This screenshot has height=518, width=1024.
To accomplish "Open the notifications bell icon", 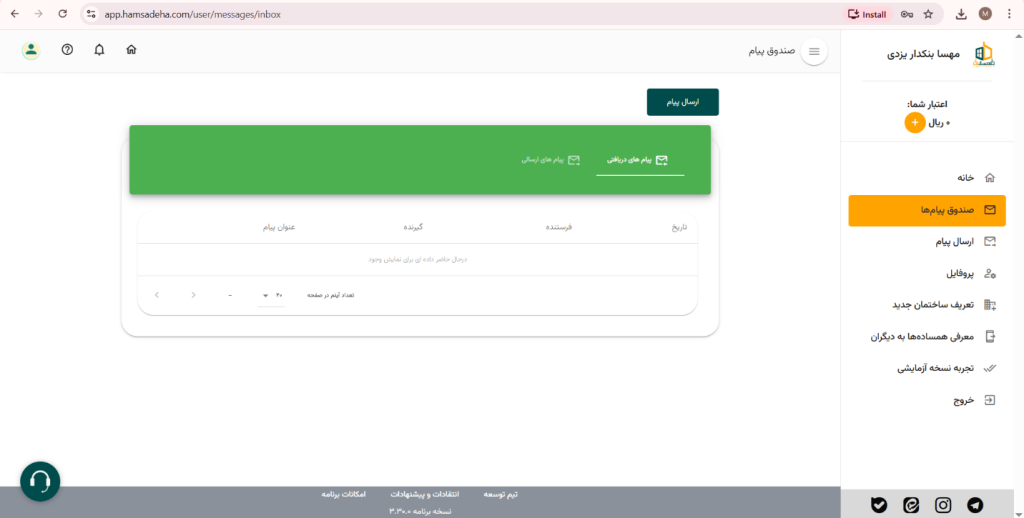I will [99, 50].
